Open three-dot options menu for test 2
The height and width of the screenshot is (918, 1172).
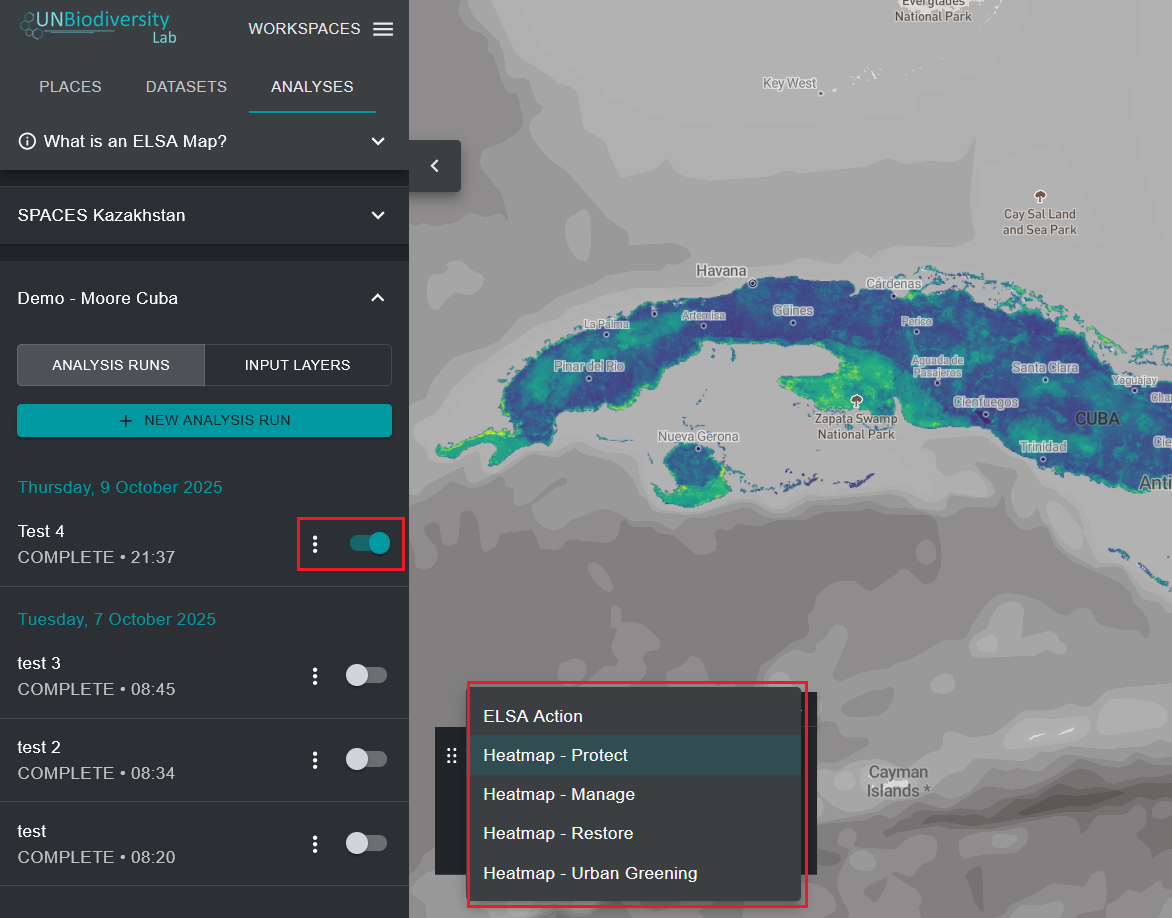pyautogui.click(x=315, y=760)
